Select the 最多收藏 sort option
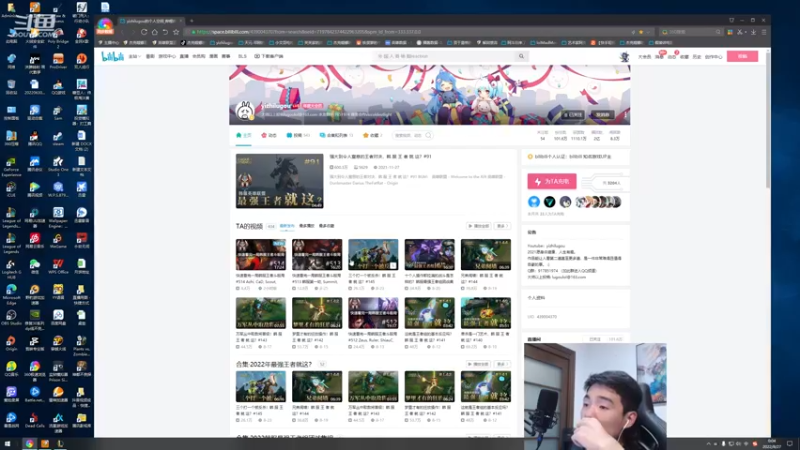The height and width of the screenshot is (450, 800). (327, 226)
